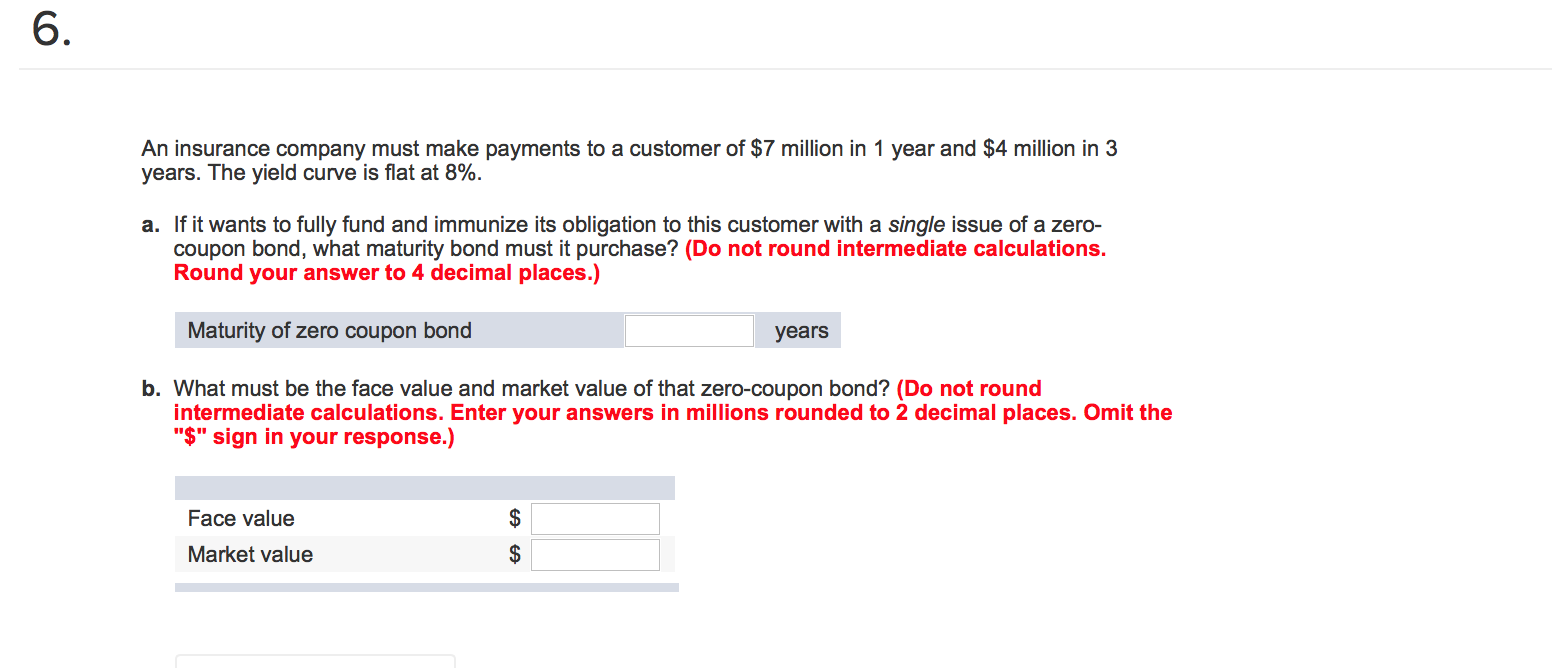Click the "Market value" row label

(250, 555)
